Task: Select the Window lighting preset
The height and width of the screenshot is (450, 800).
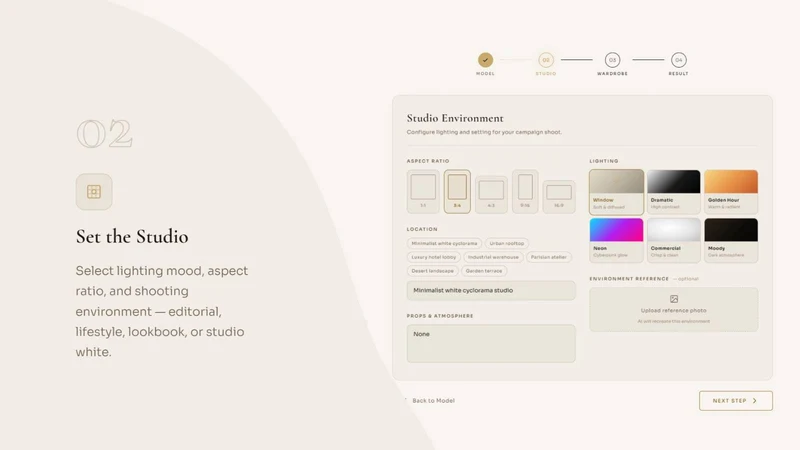Action: point(616,192)
